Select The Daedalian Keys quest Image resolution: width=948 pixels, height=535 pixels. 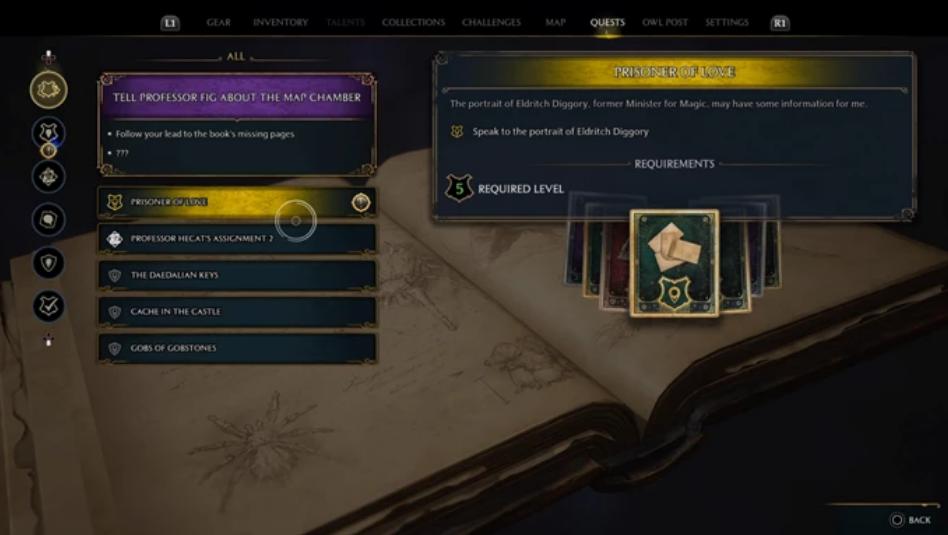point(237,275)
